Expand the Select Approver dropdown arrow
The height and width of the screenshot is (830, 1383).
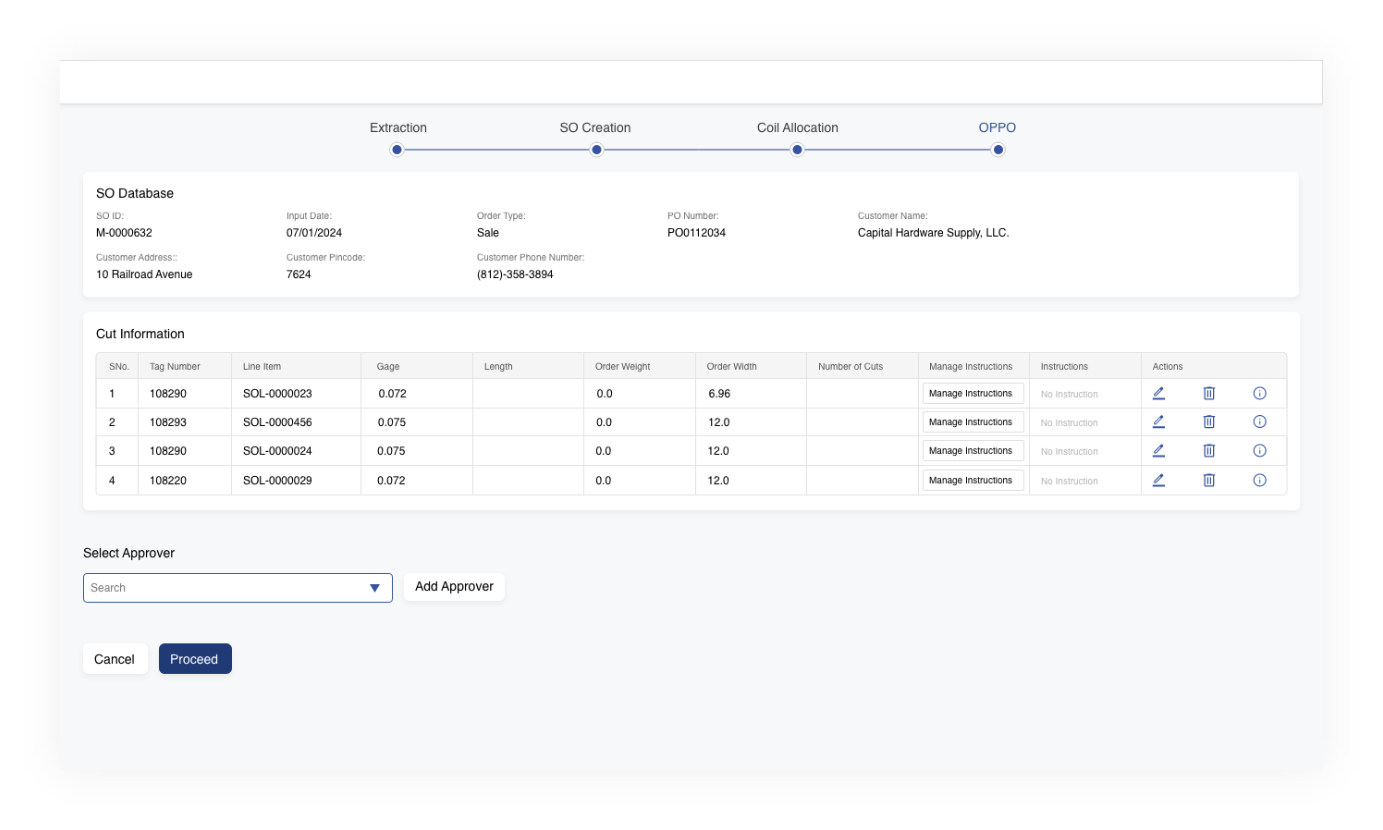point(374,588)
